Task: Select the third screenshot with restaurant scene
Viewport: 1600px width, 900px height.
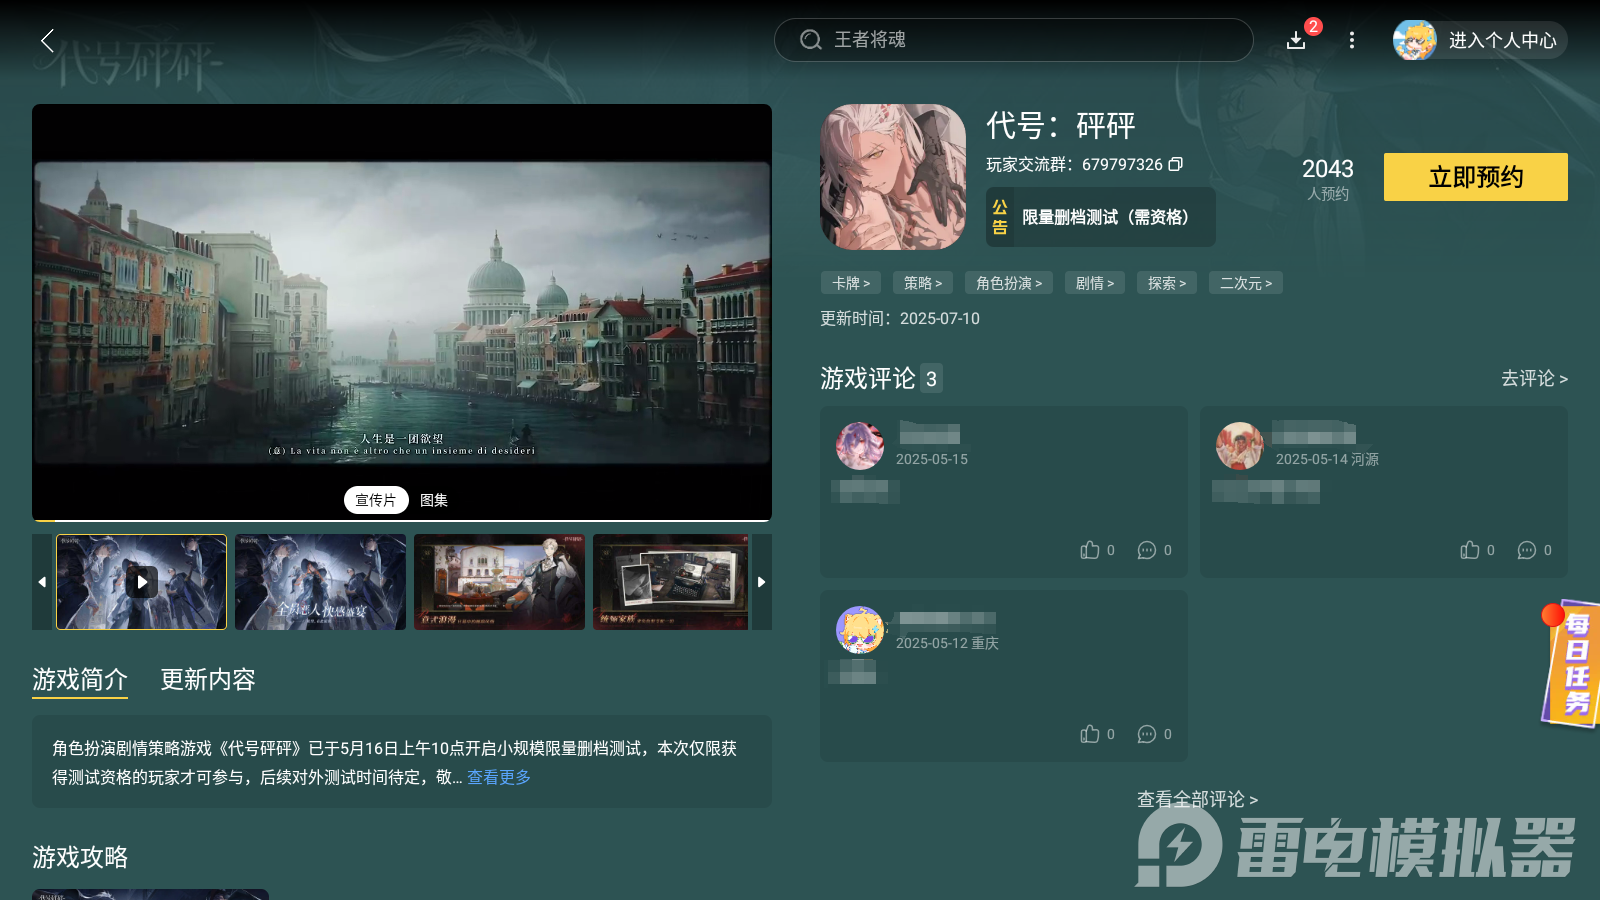Action: 499,582
